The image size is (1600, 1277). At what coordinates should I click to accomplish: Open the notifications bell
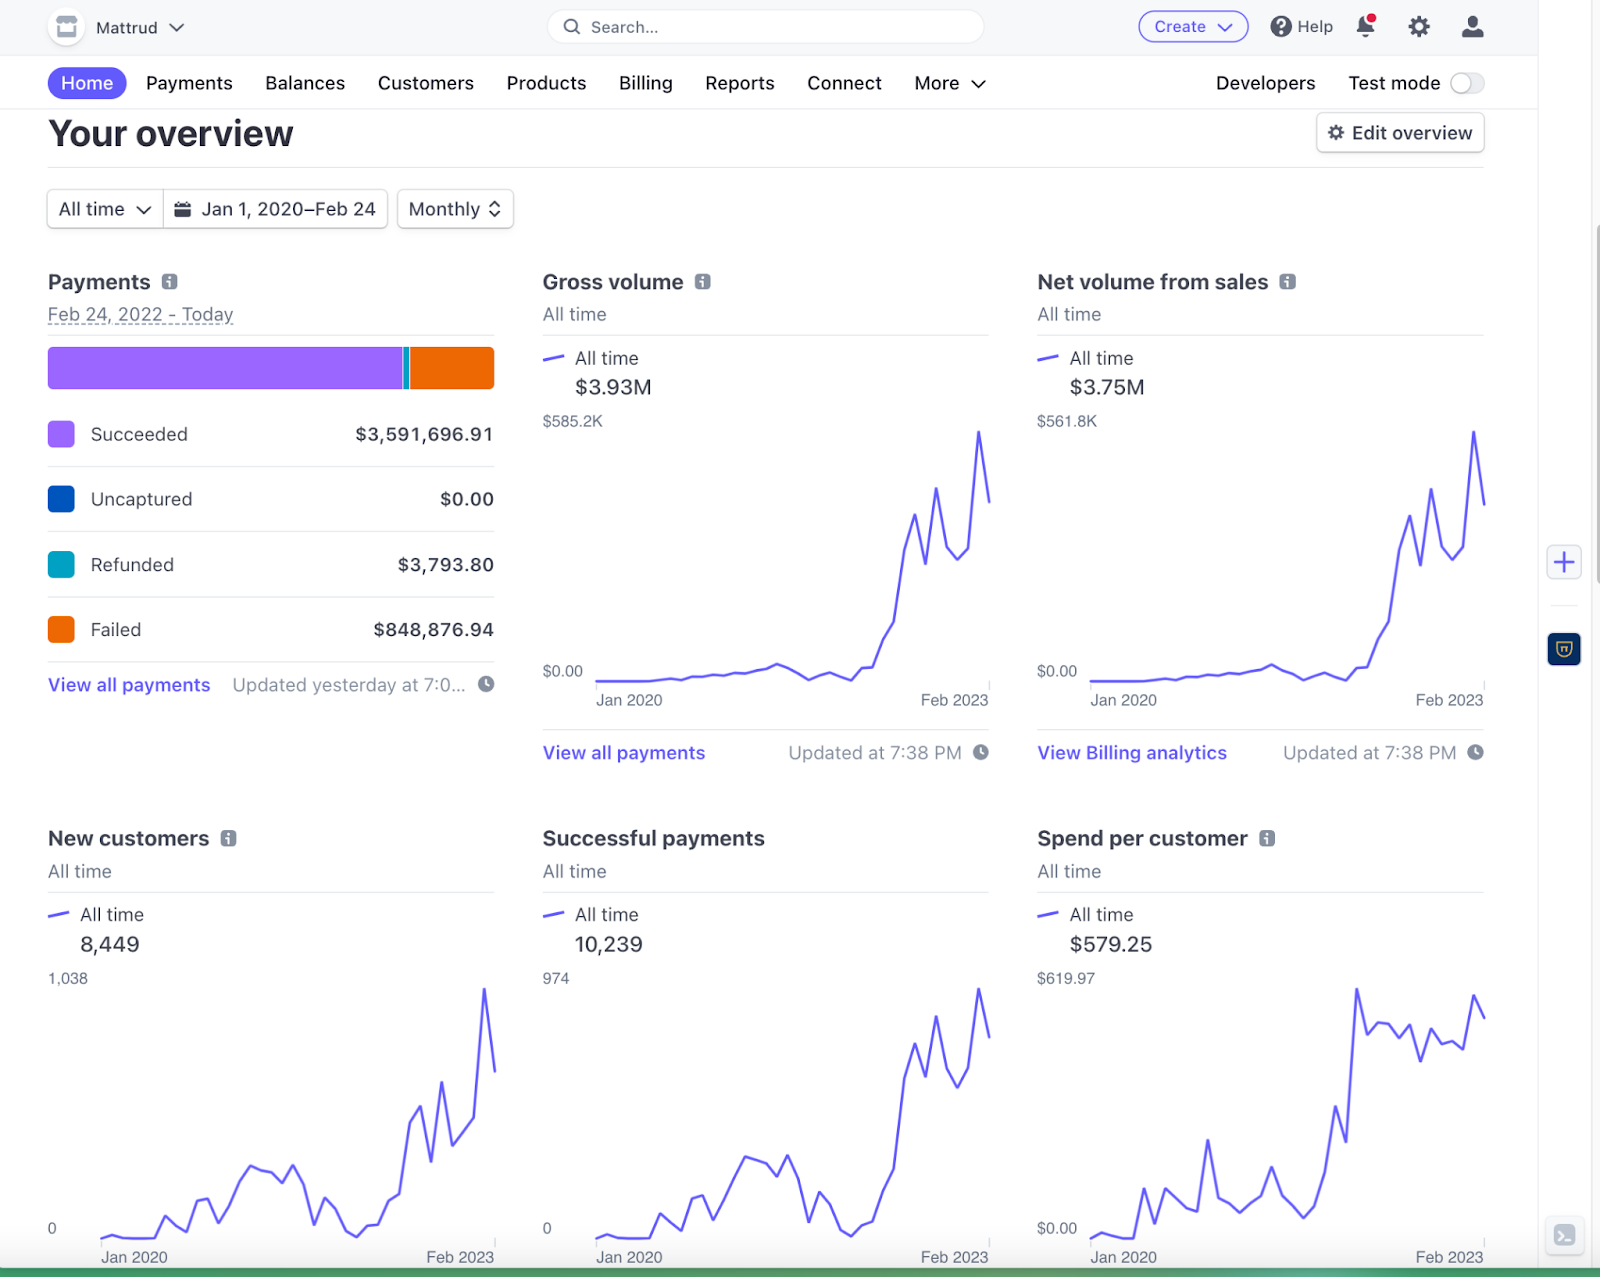[x=1366, y=26]
